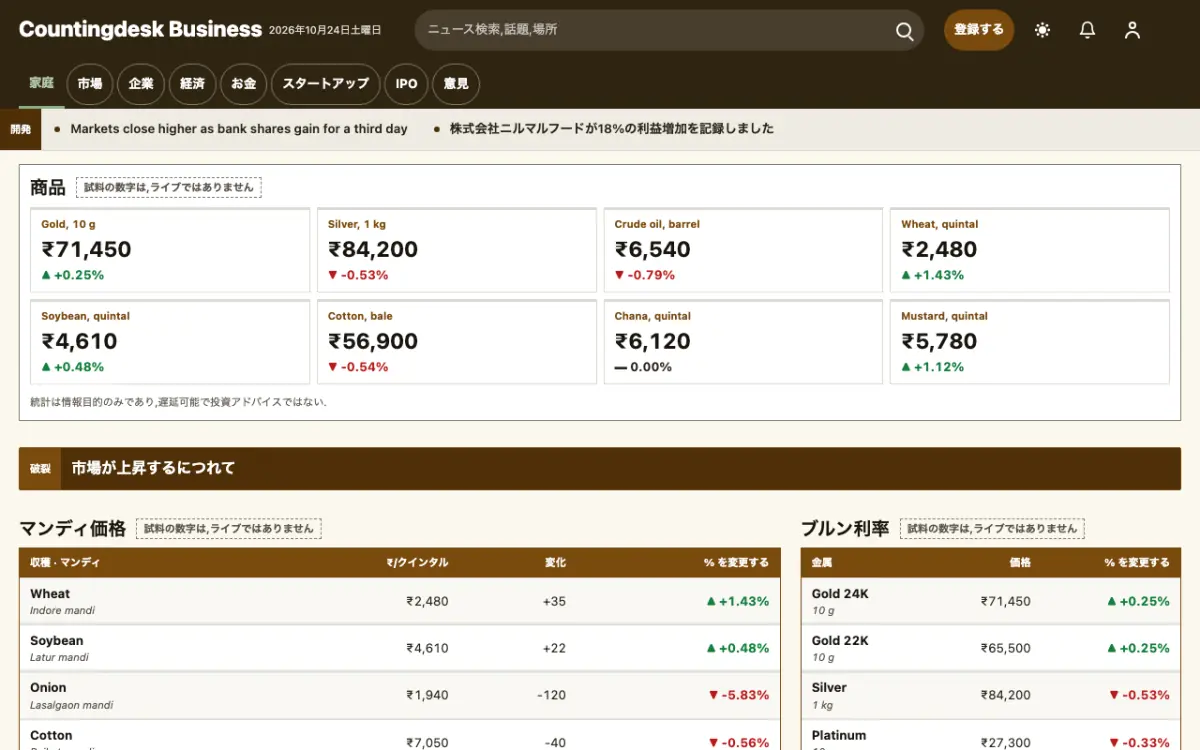Viewport: 1200px width, 750px height.
Task: Click the 変化 column header
Action: [x=555, y=563]
